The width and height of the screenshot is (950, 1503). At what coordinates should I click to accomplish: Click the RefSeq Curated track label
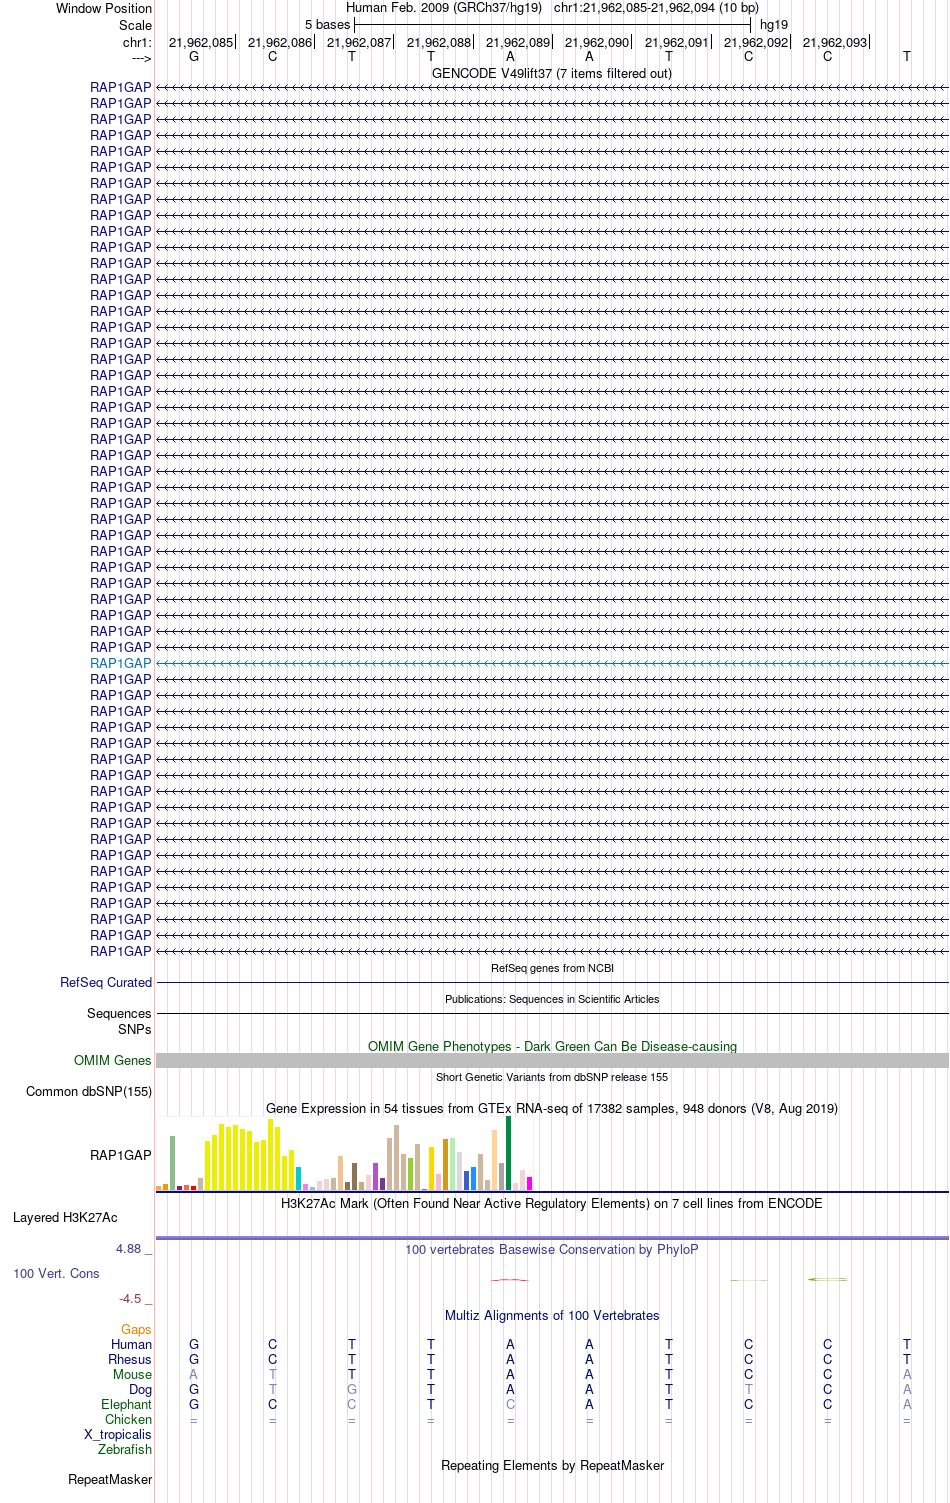106,982
